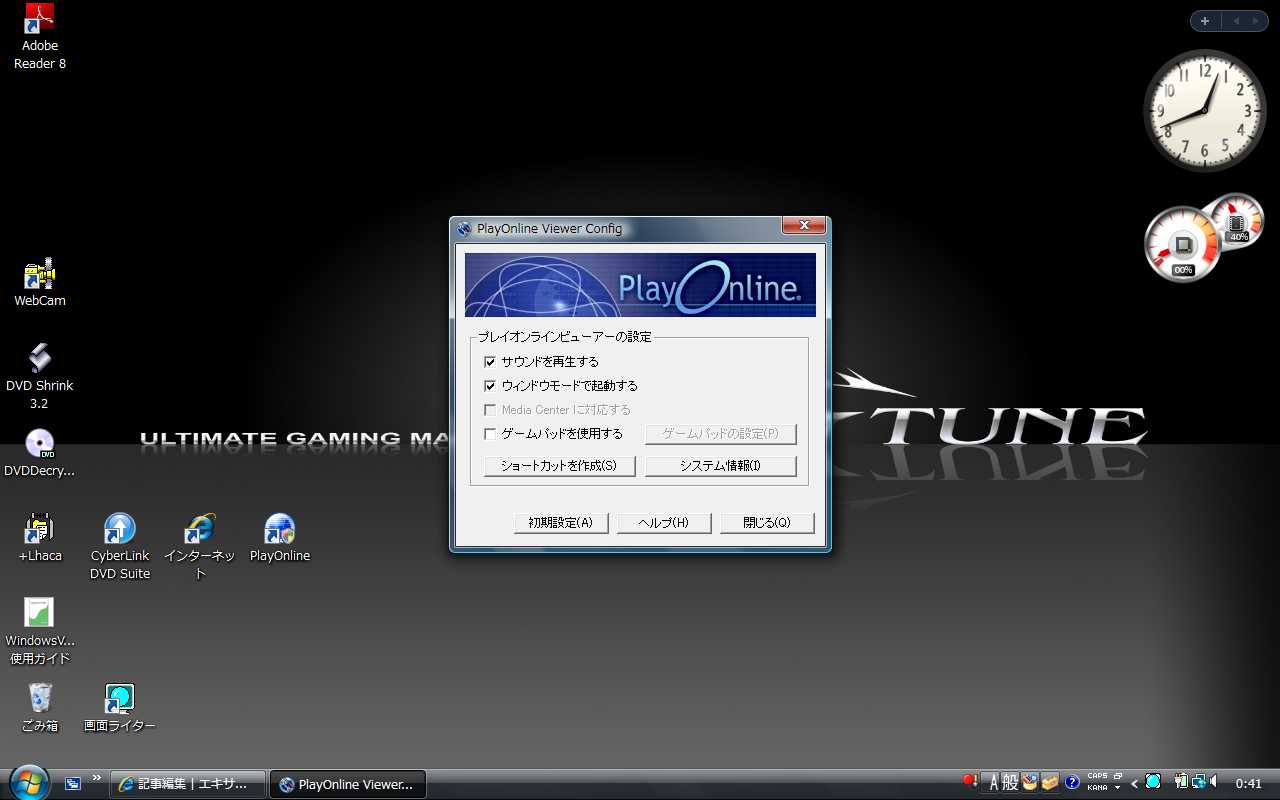Click the power plug tray icon
1280x800 pixels.
[x=1181, y=781]
